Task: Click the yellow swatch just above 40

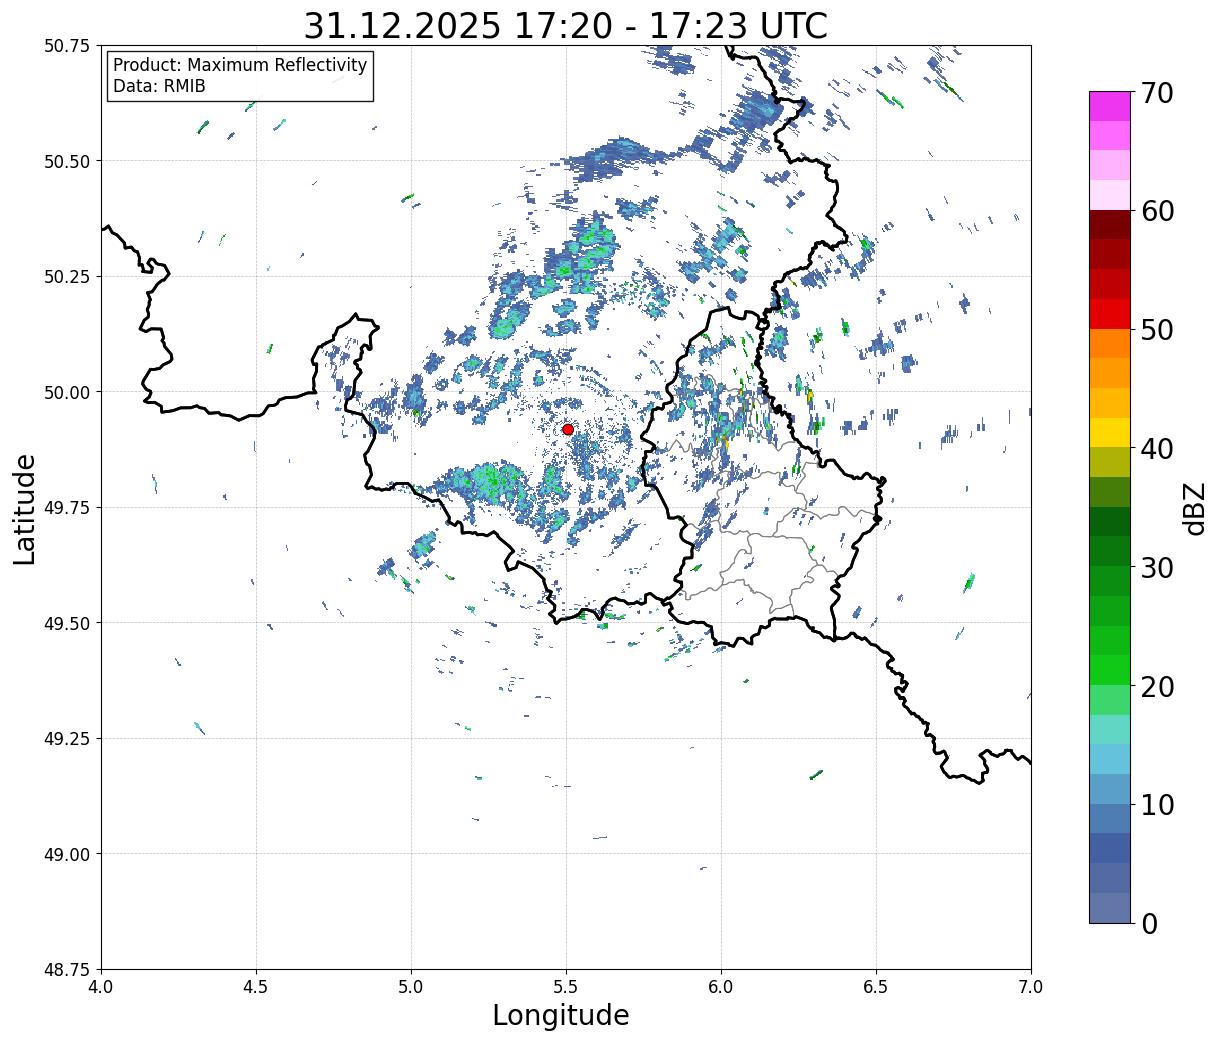Action: point(1110,432)
